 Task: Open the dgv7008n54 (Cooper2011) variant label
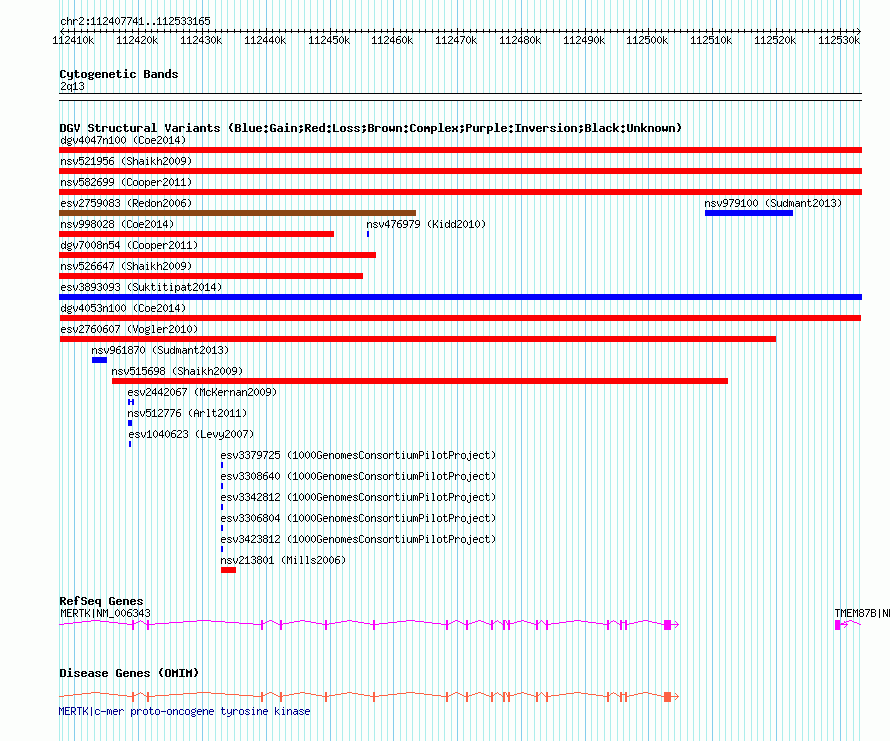(x=129, y=245)
